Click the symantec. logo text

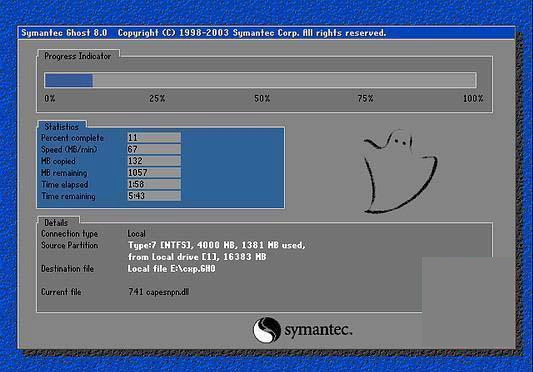(318, 330)
